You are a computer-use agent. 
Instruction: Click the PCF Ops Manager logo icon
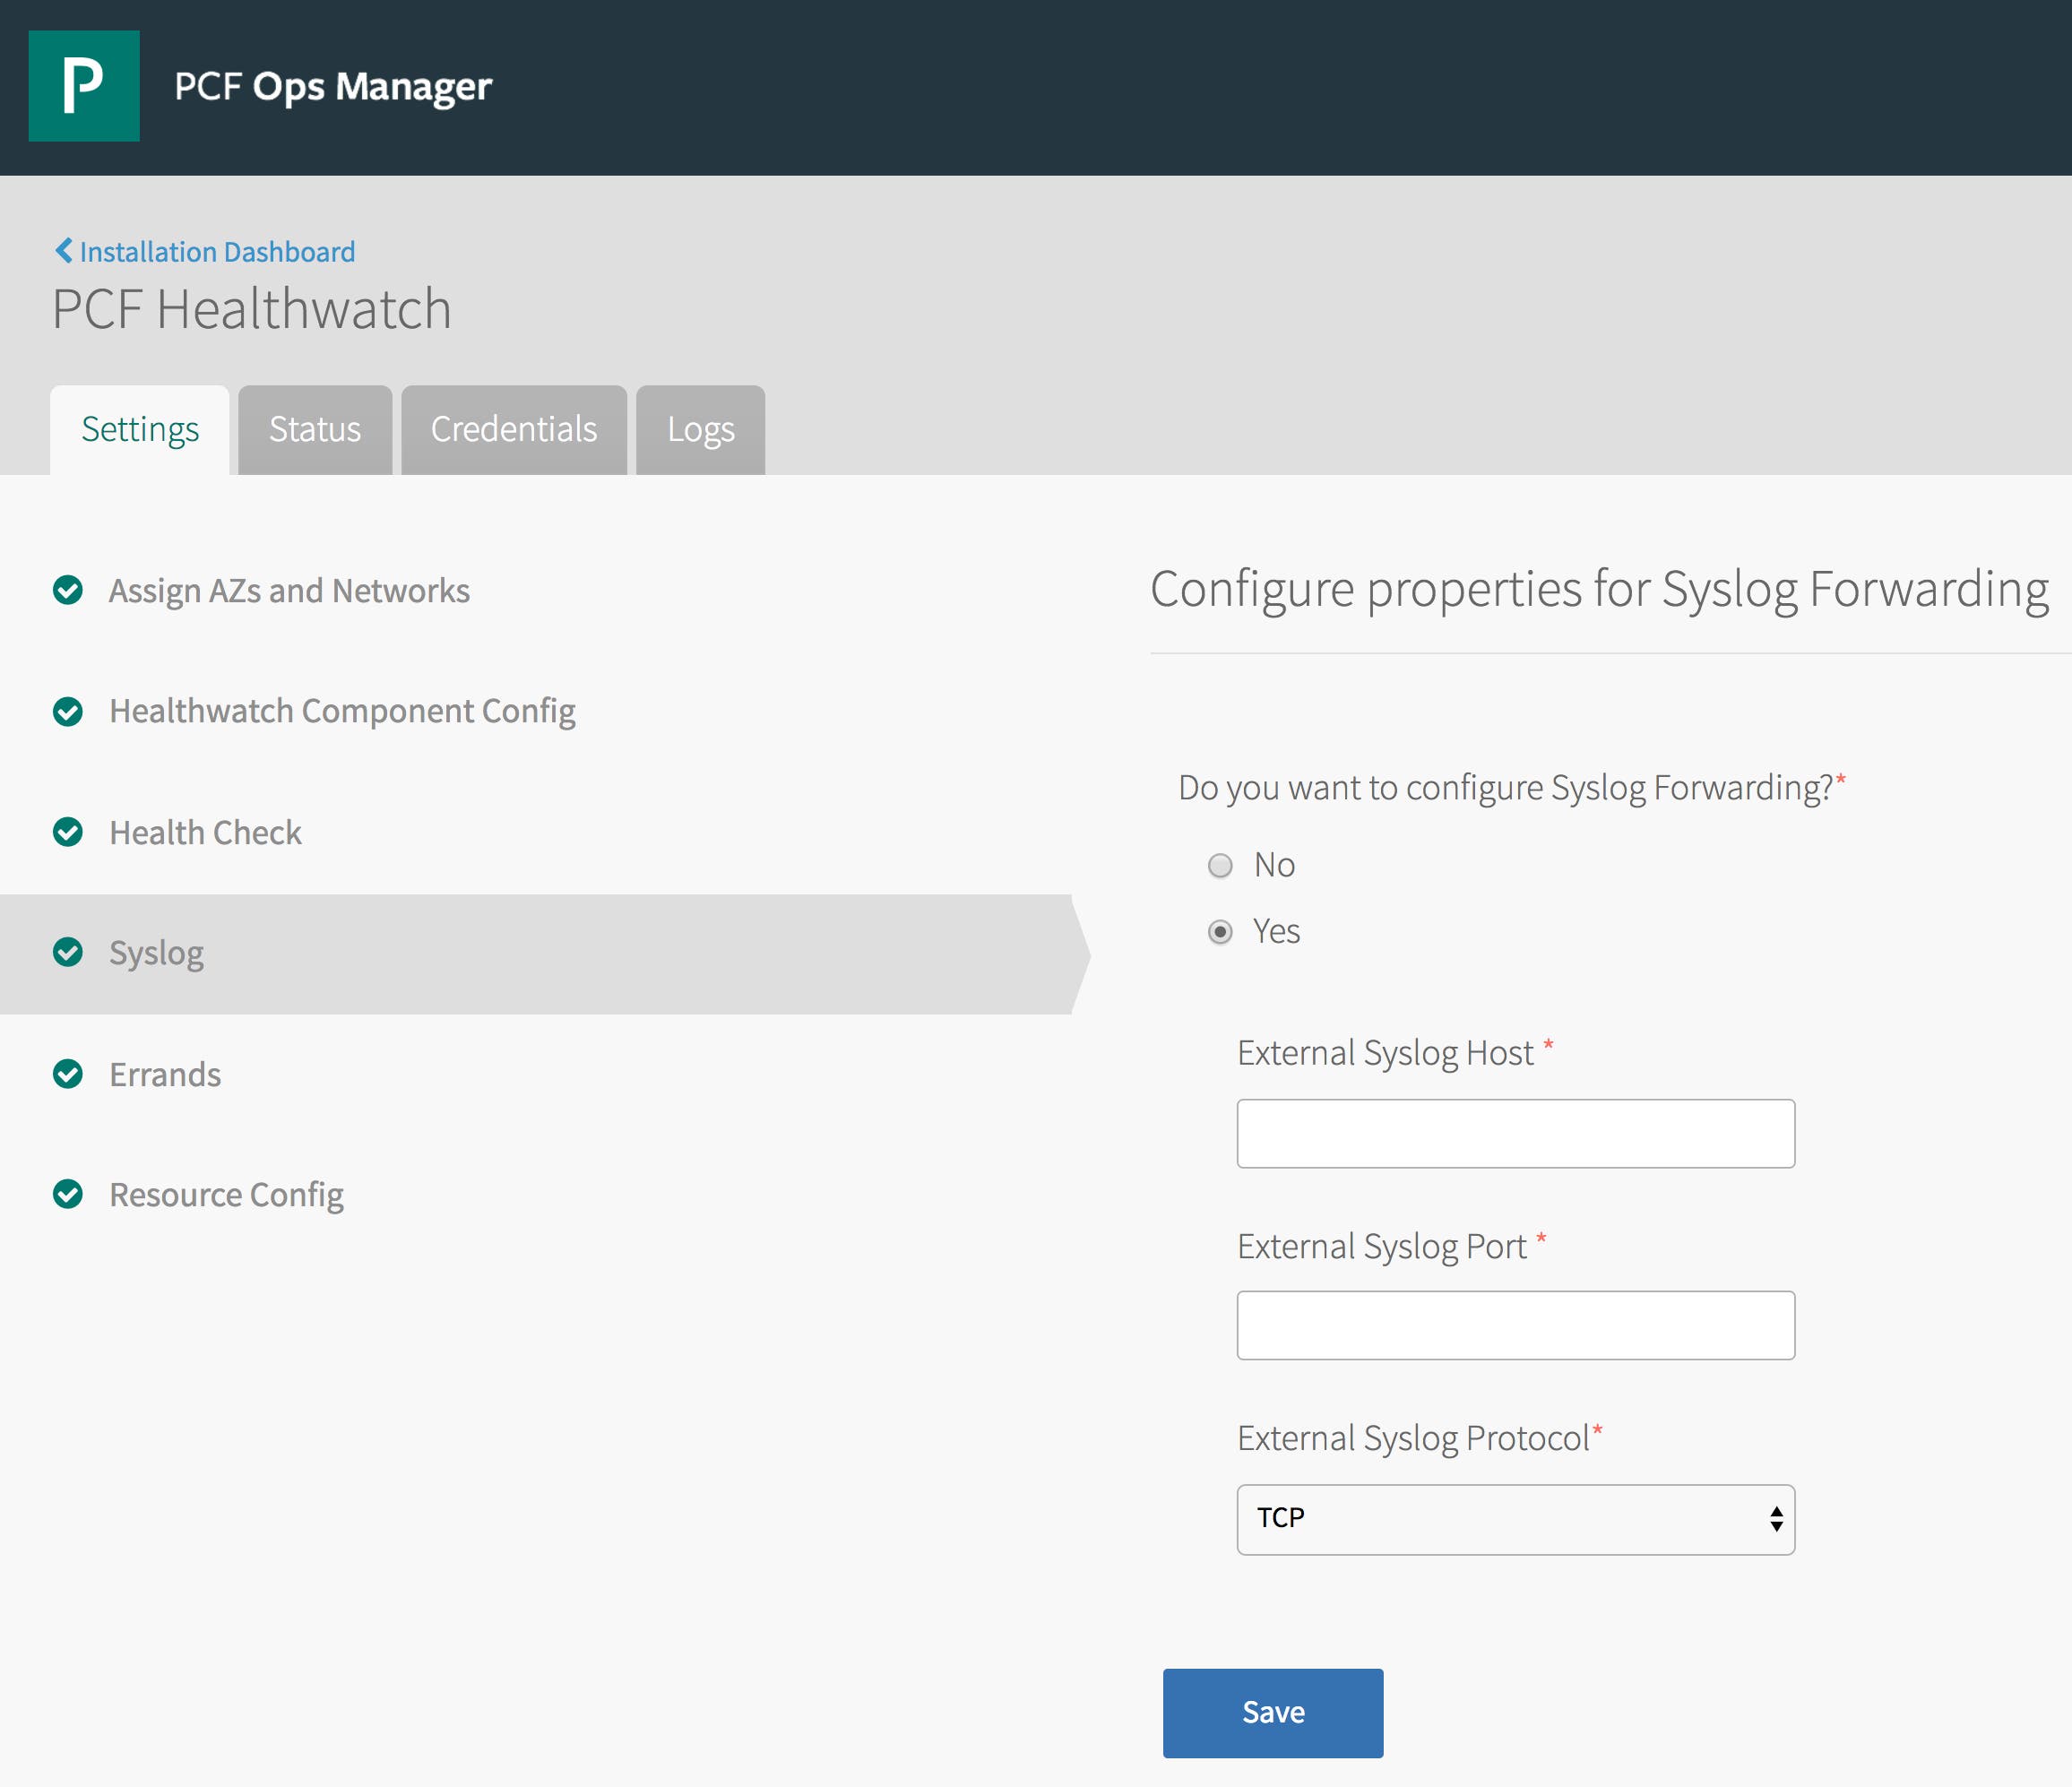(85, 86)
